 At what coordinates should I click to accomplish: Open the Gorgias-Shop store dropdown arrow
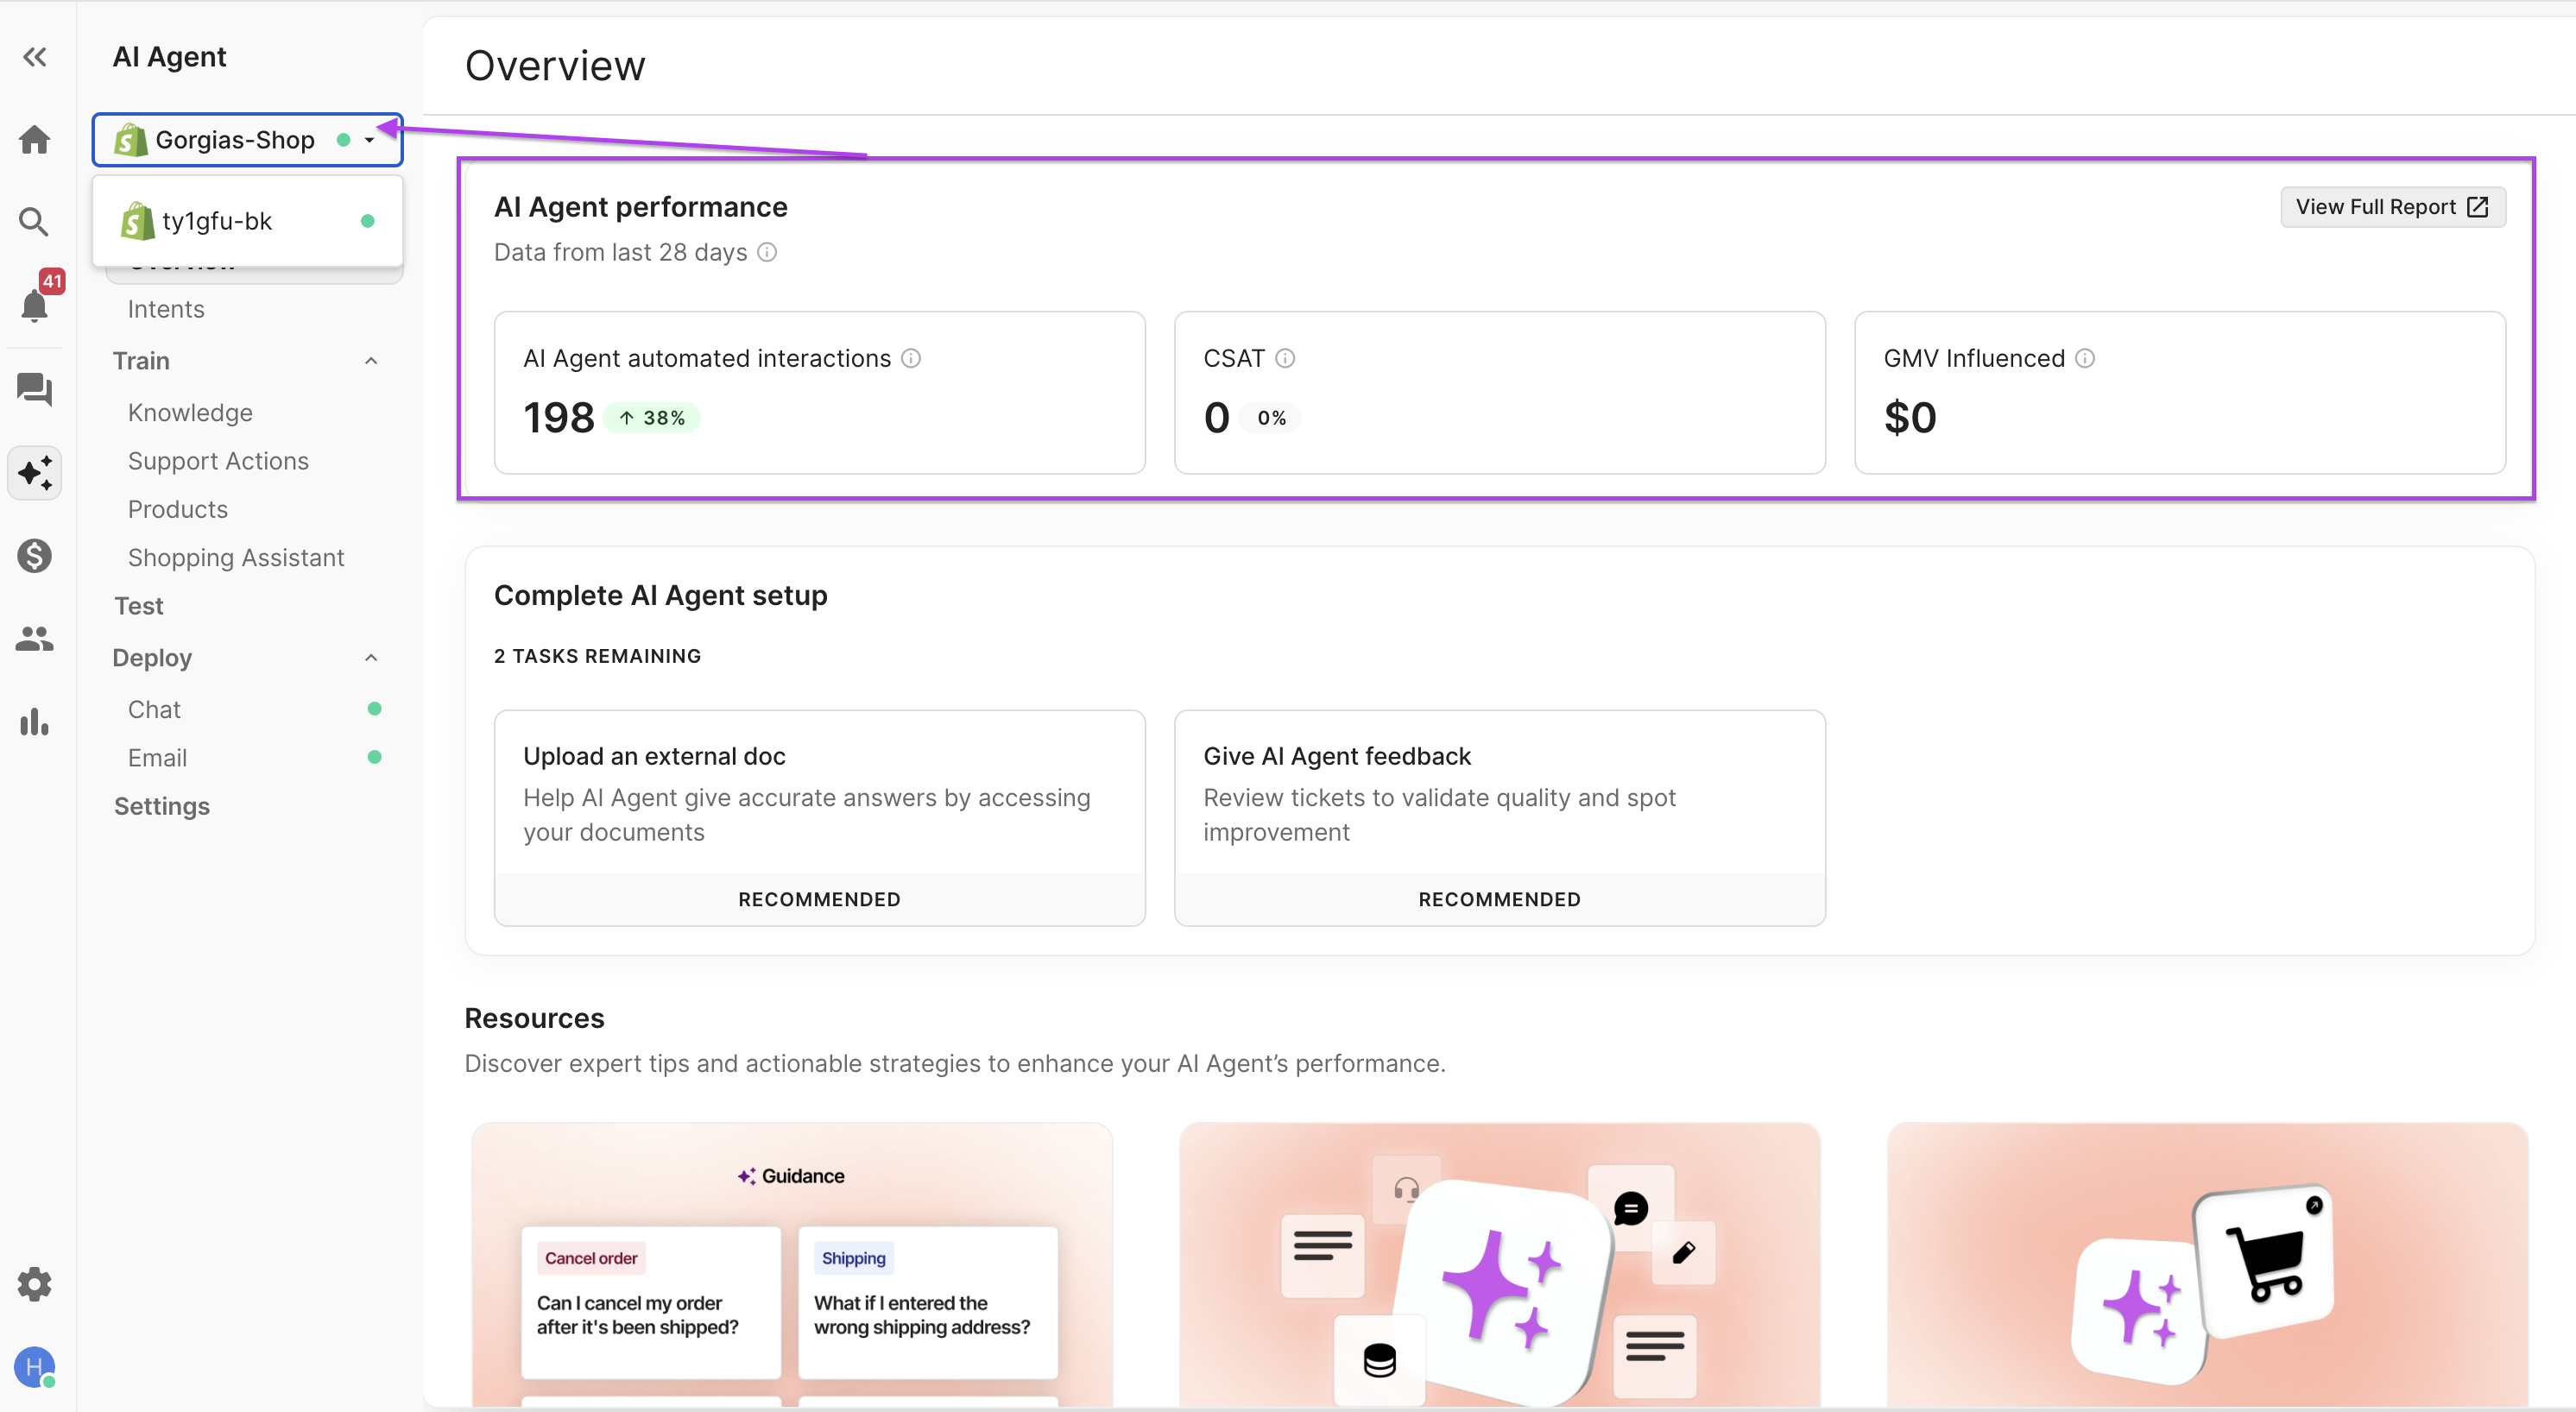(369, 140)
